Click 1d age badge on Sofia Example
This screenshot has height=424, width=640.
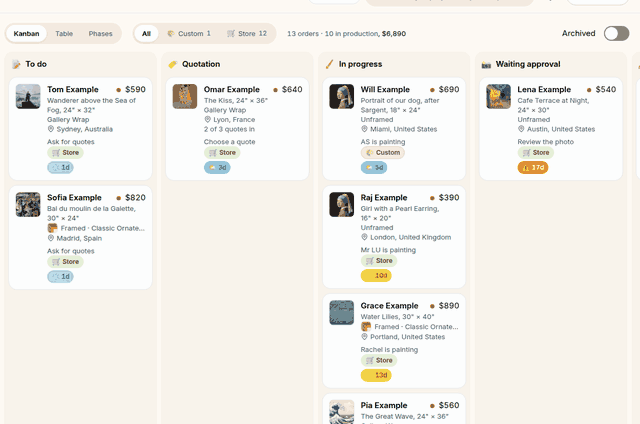click(60, 276)
